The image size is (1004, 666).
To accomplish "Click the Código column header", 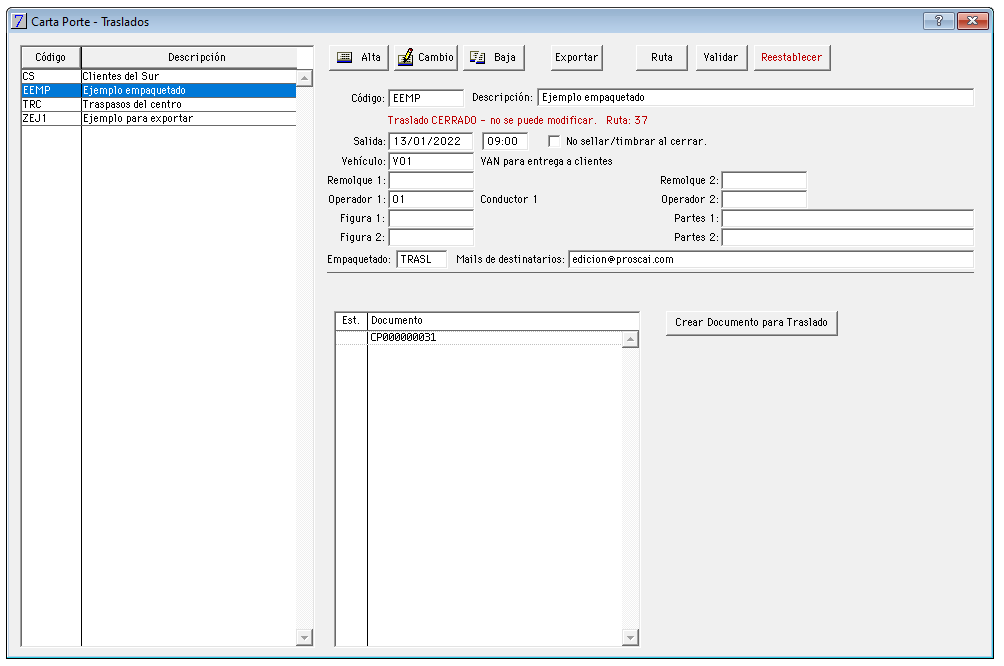I will click(x=51, y=58).
